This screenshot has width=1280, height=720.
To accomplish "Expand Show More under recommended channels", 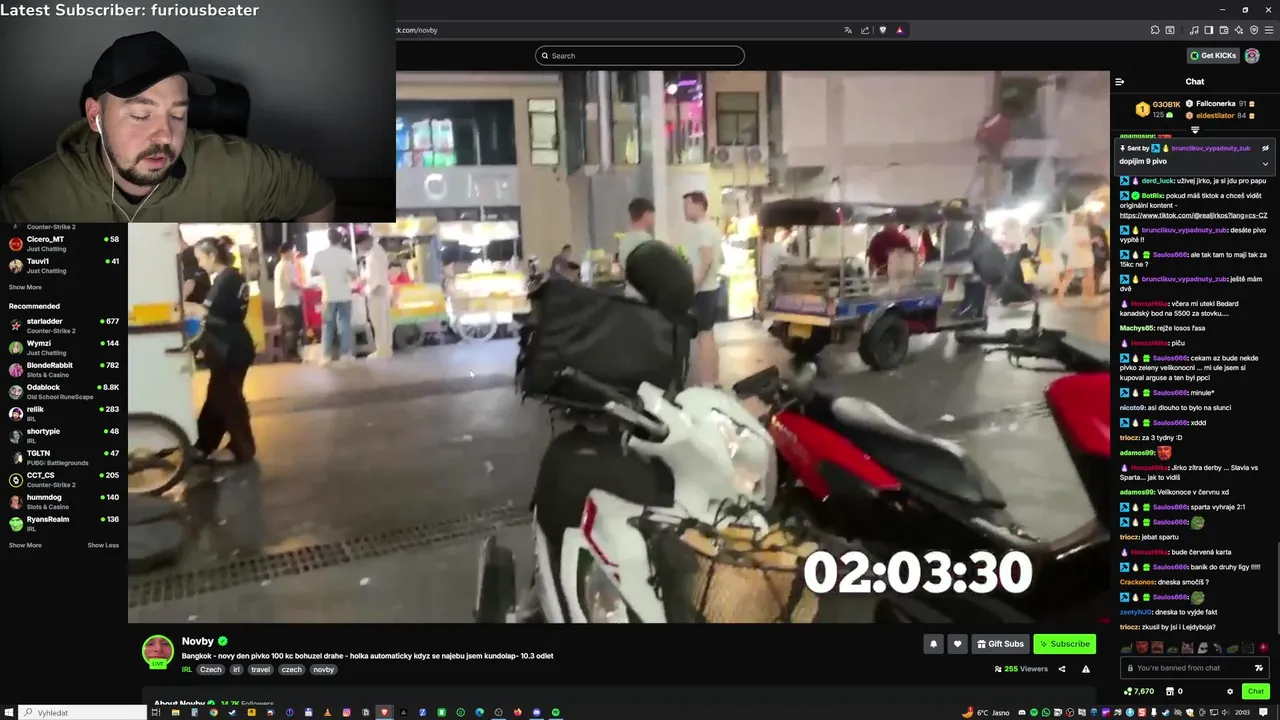I will coord(25,545).
